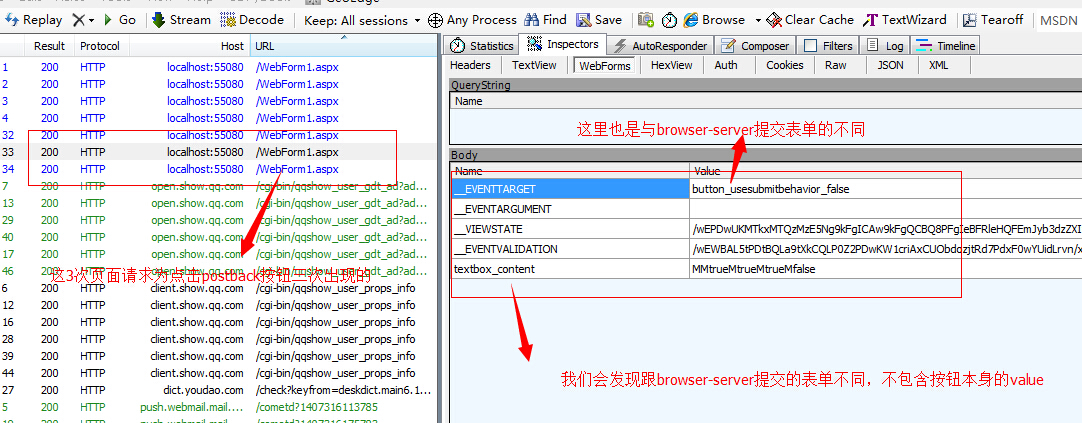This screenshot has height=423, width=1082.
Task: Click the Browse Internet Explorer icon
Action: click(691, 20)
